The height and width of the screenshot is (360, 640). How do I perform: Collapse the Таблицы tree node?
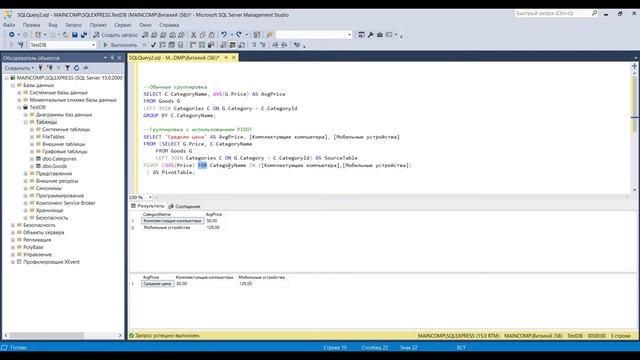pyautogui.click(x=25, y=122)
